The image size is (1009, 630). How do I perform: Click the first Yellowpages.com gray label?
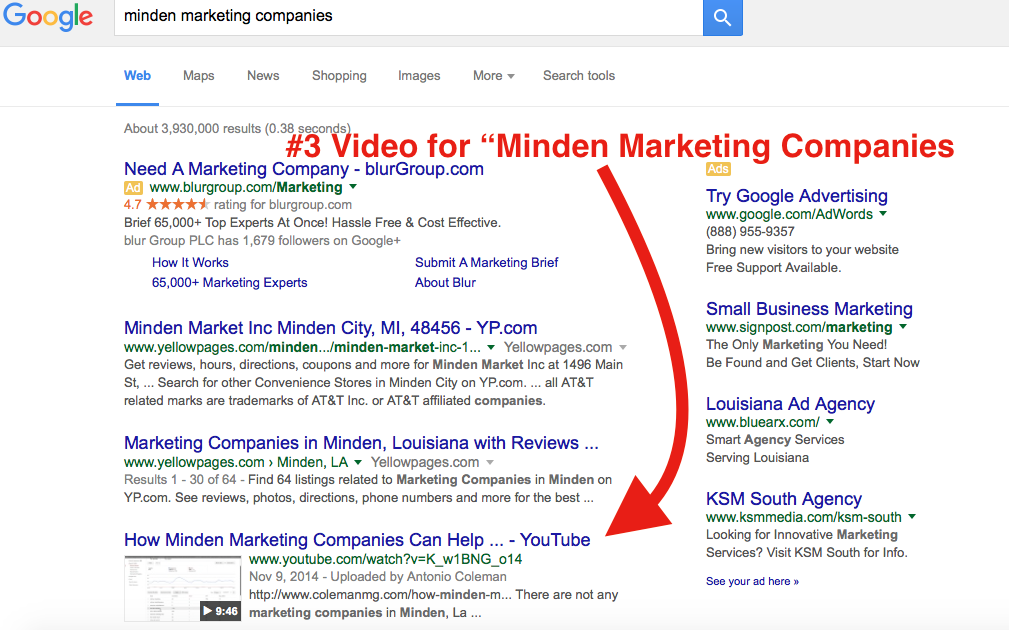click(558, 347)
